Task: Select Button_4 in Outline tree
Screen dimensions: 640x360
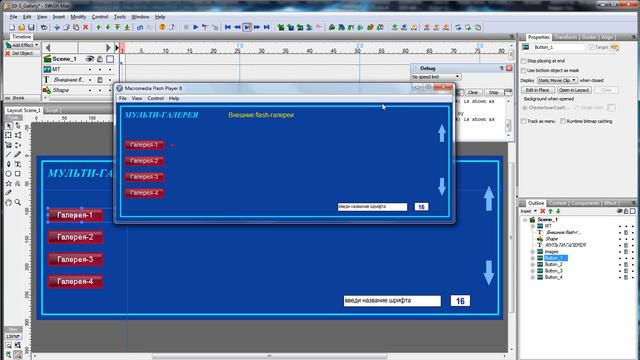Action: click(553, 278)
